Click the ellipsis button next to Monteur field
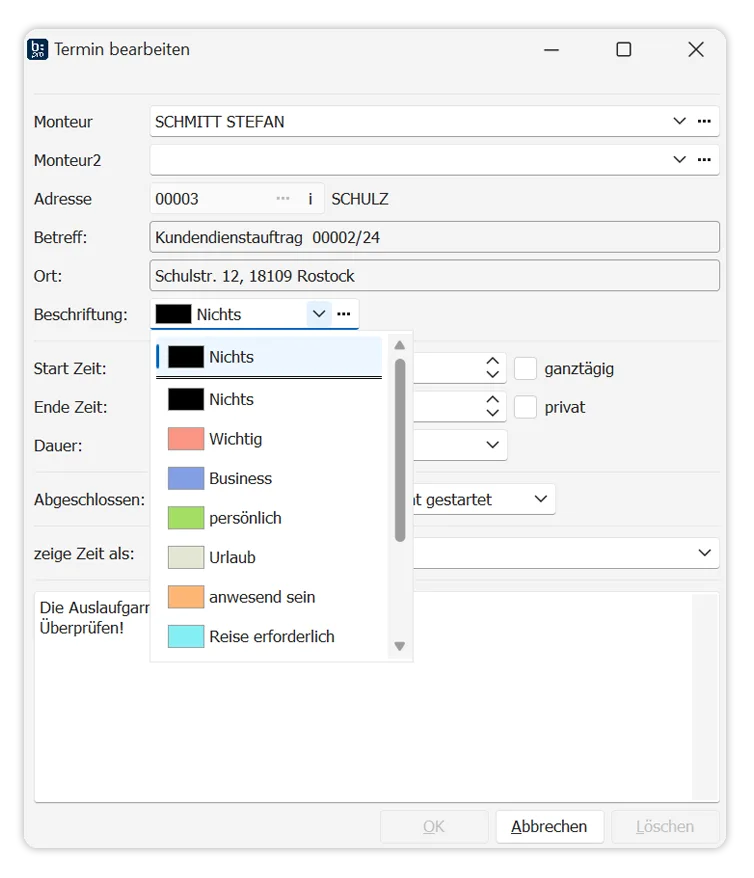This screenshot has width=754, height=878. click(704, 121)
